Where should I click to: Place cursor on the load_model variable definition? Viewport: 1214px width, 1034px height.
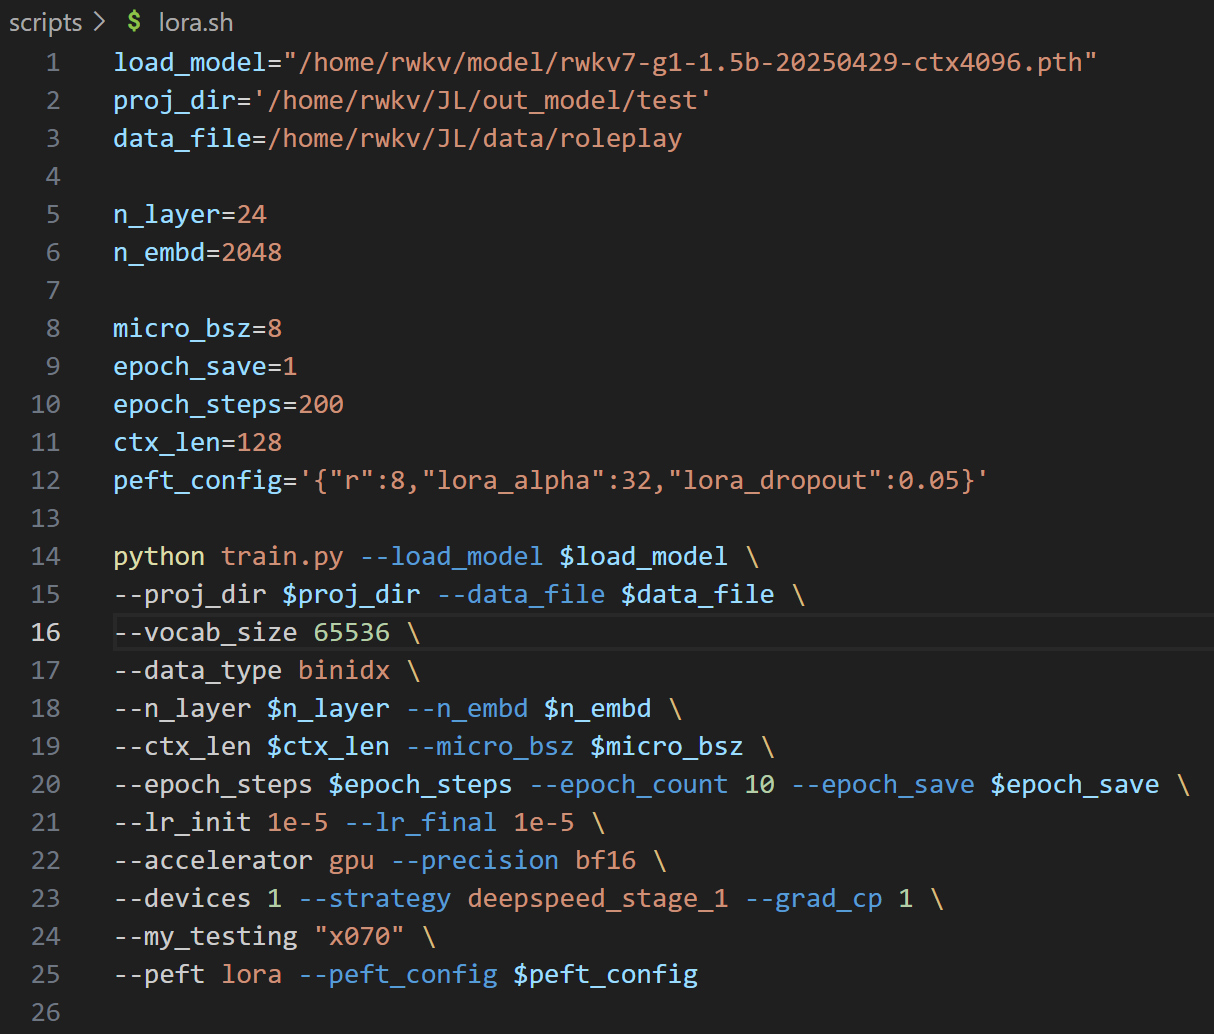189,62
